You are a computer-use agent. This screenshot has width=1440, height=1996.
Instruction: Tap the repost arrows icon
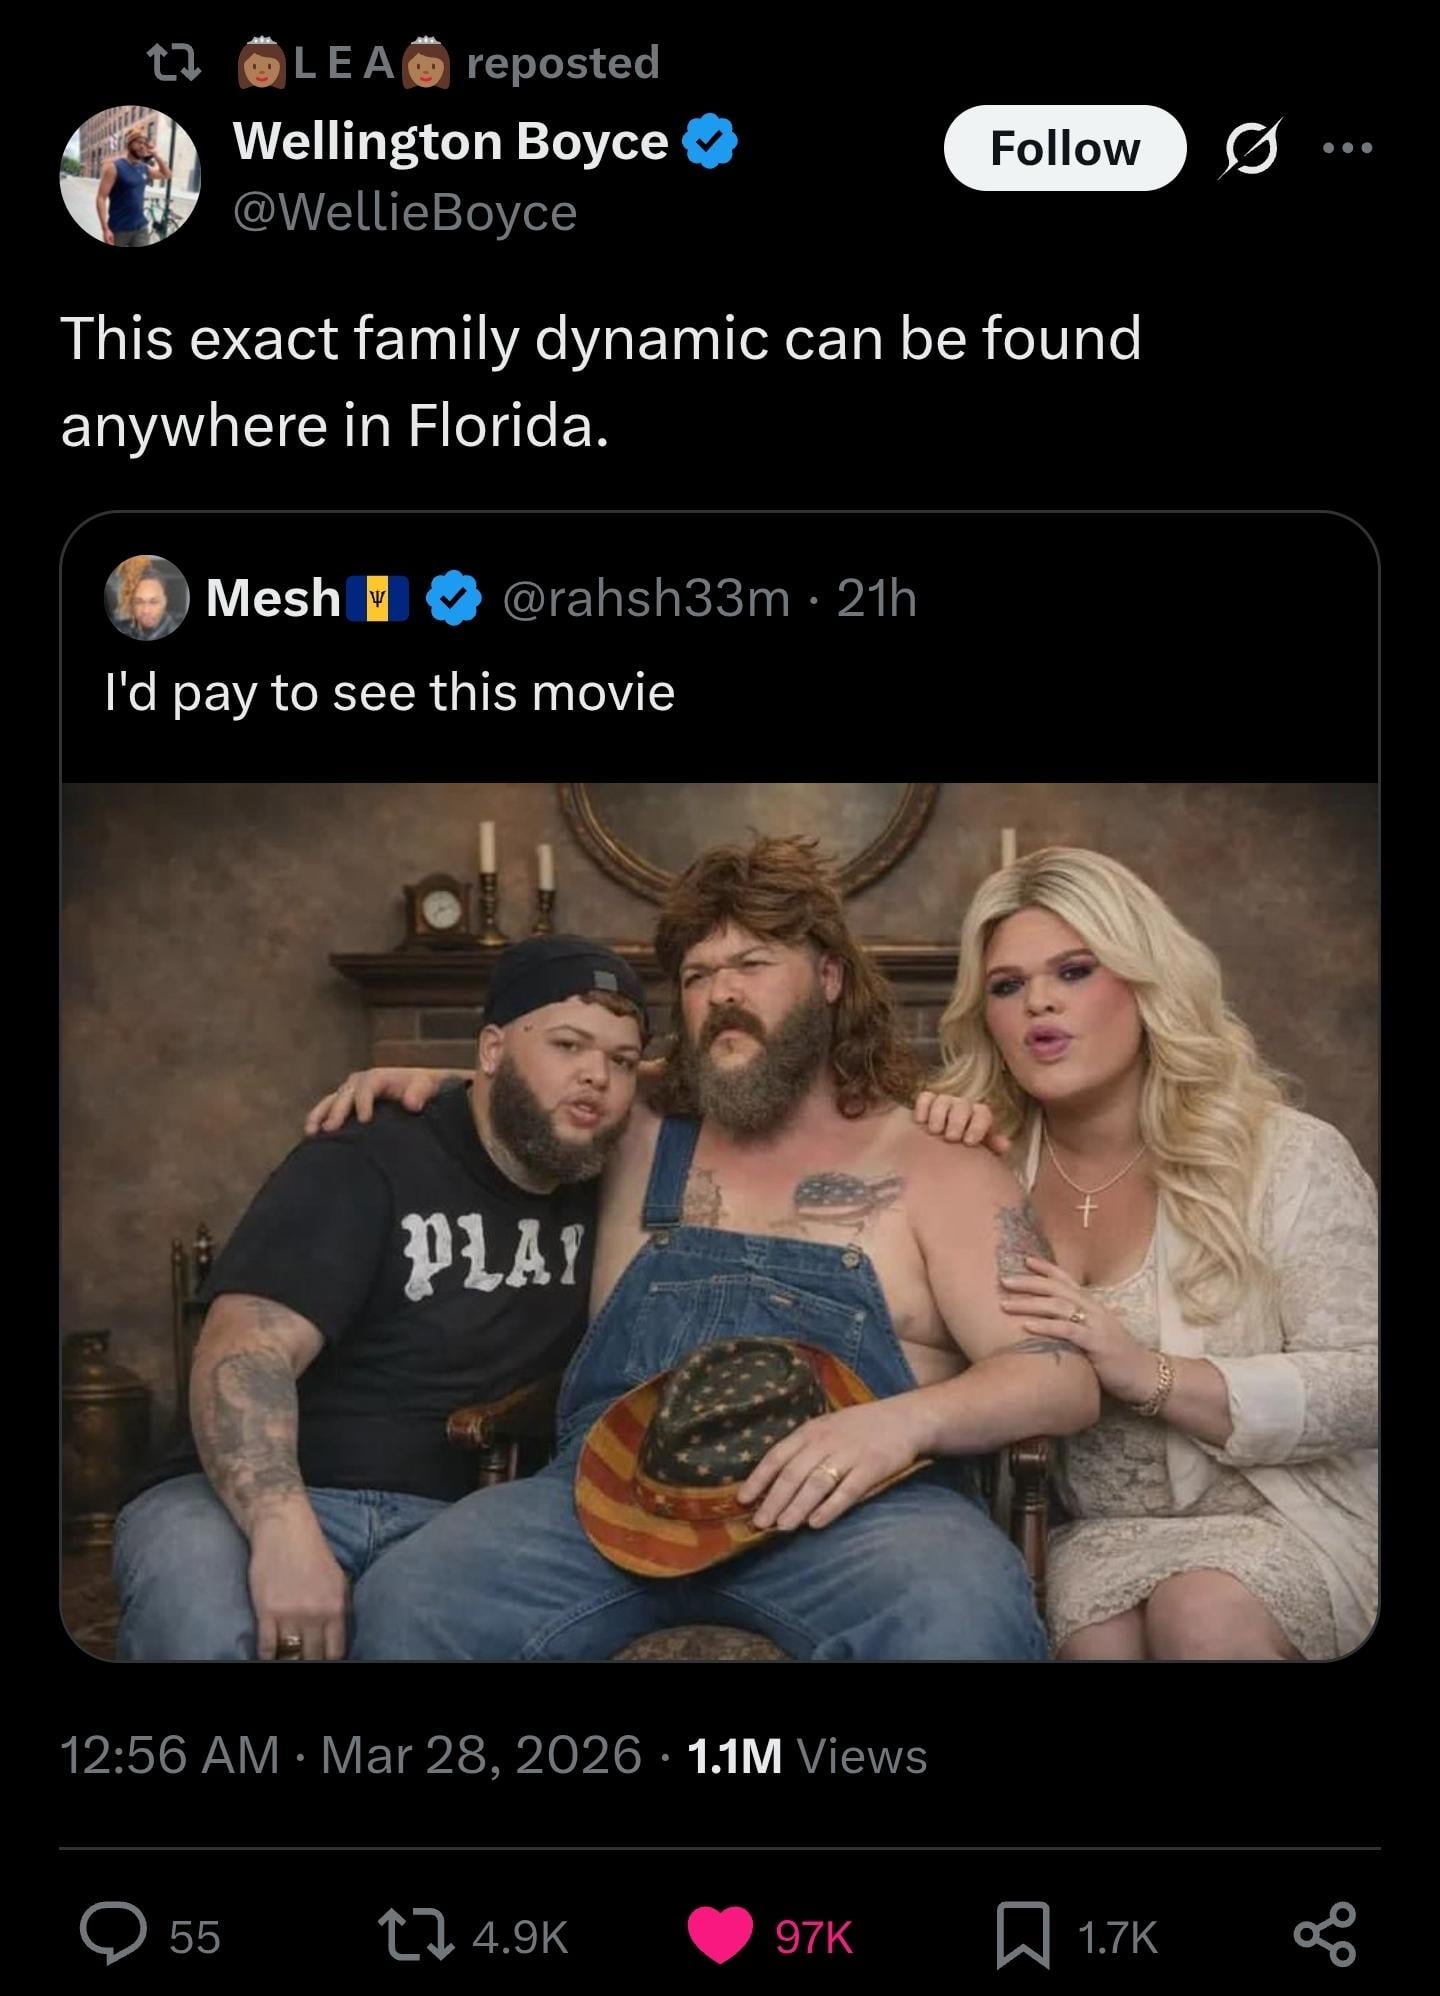(415, 1935)
